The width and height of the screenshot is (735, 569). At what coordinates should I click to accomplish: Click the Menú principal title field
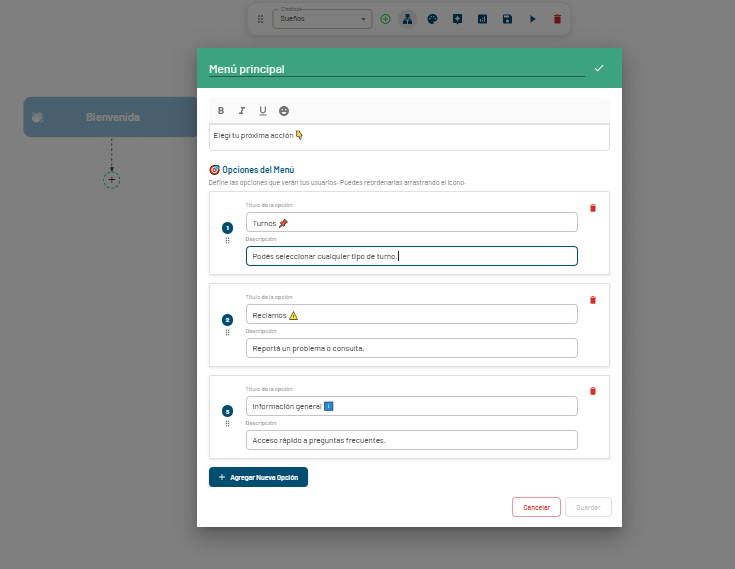pyautogui.click(x=395, y=69)
